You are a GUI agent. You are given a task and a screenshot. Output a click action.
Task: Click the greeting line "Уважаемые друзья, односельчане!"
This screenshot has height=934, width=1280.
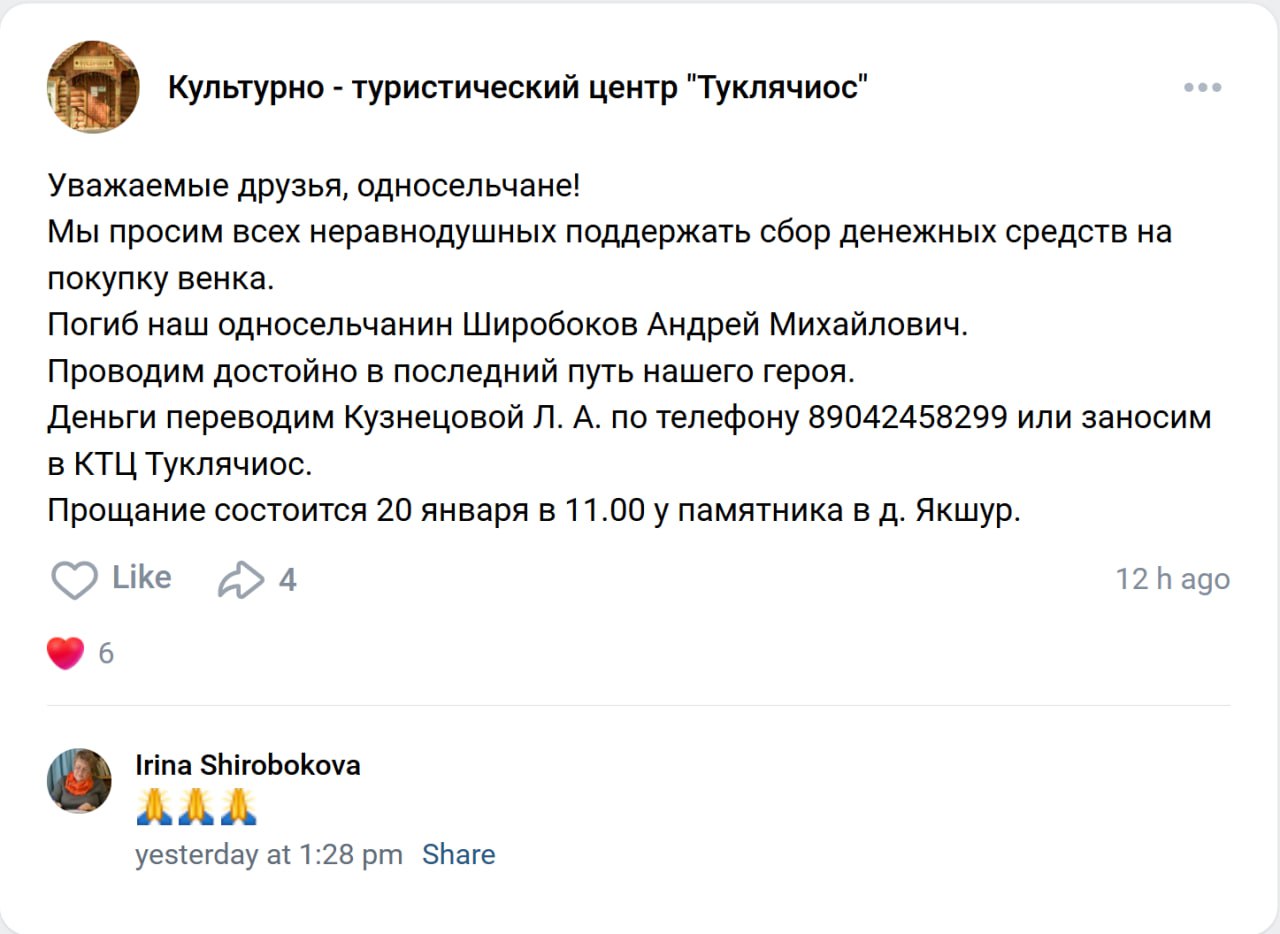(x=313, y=185)
